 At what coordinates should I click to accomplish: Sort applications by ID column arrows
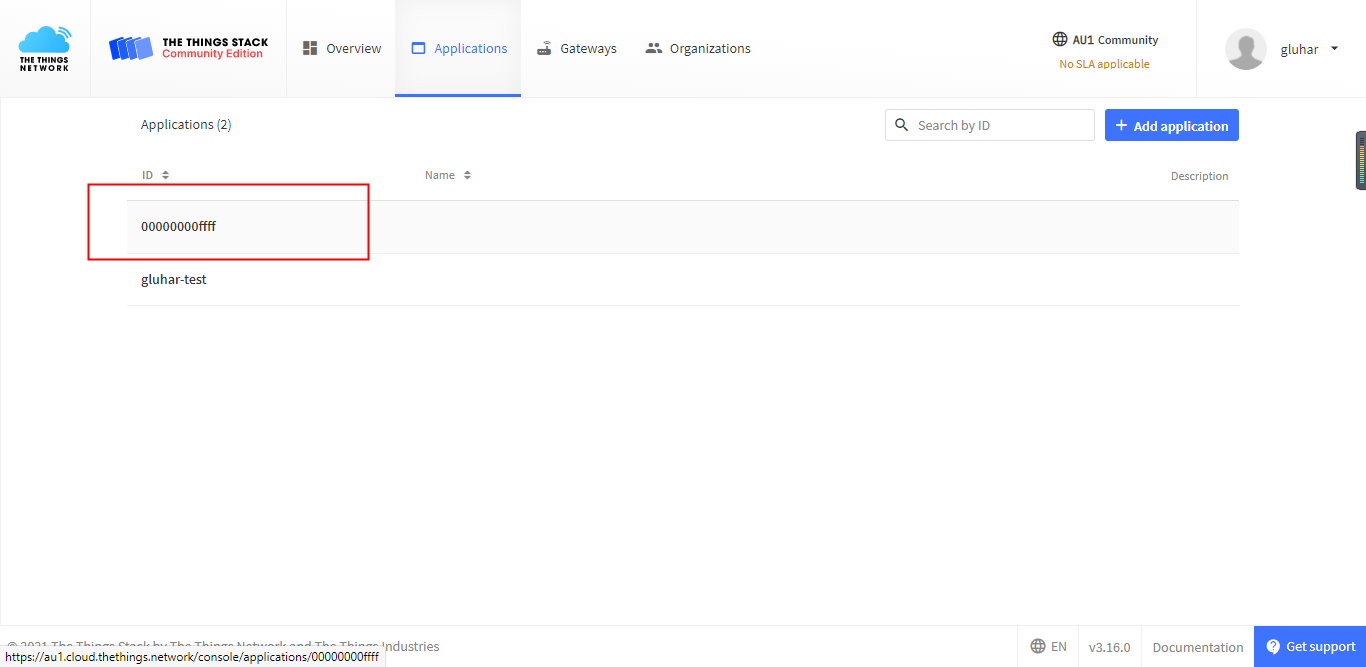point(166,175)
